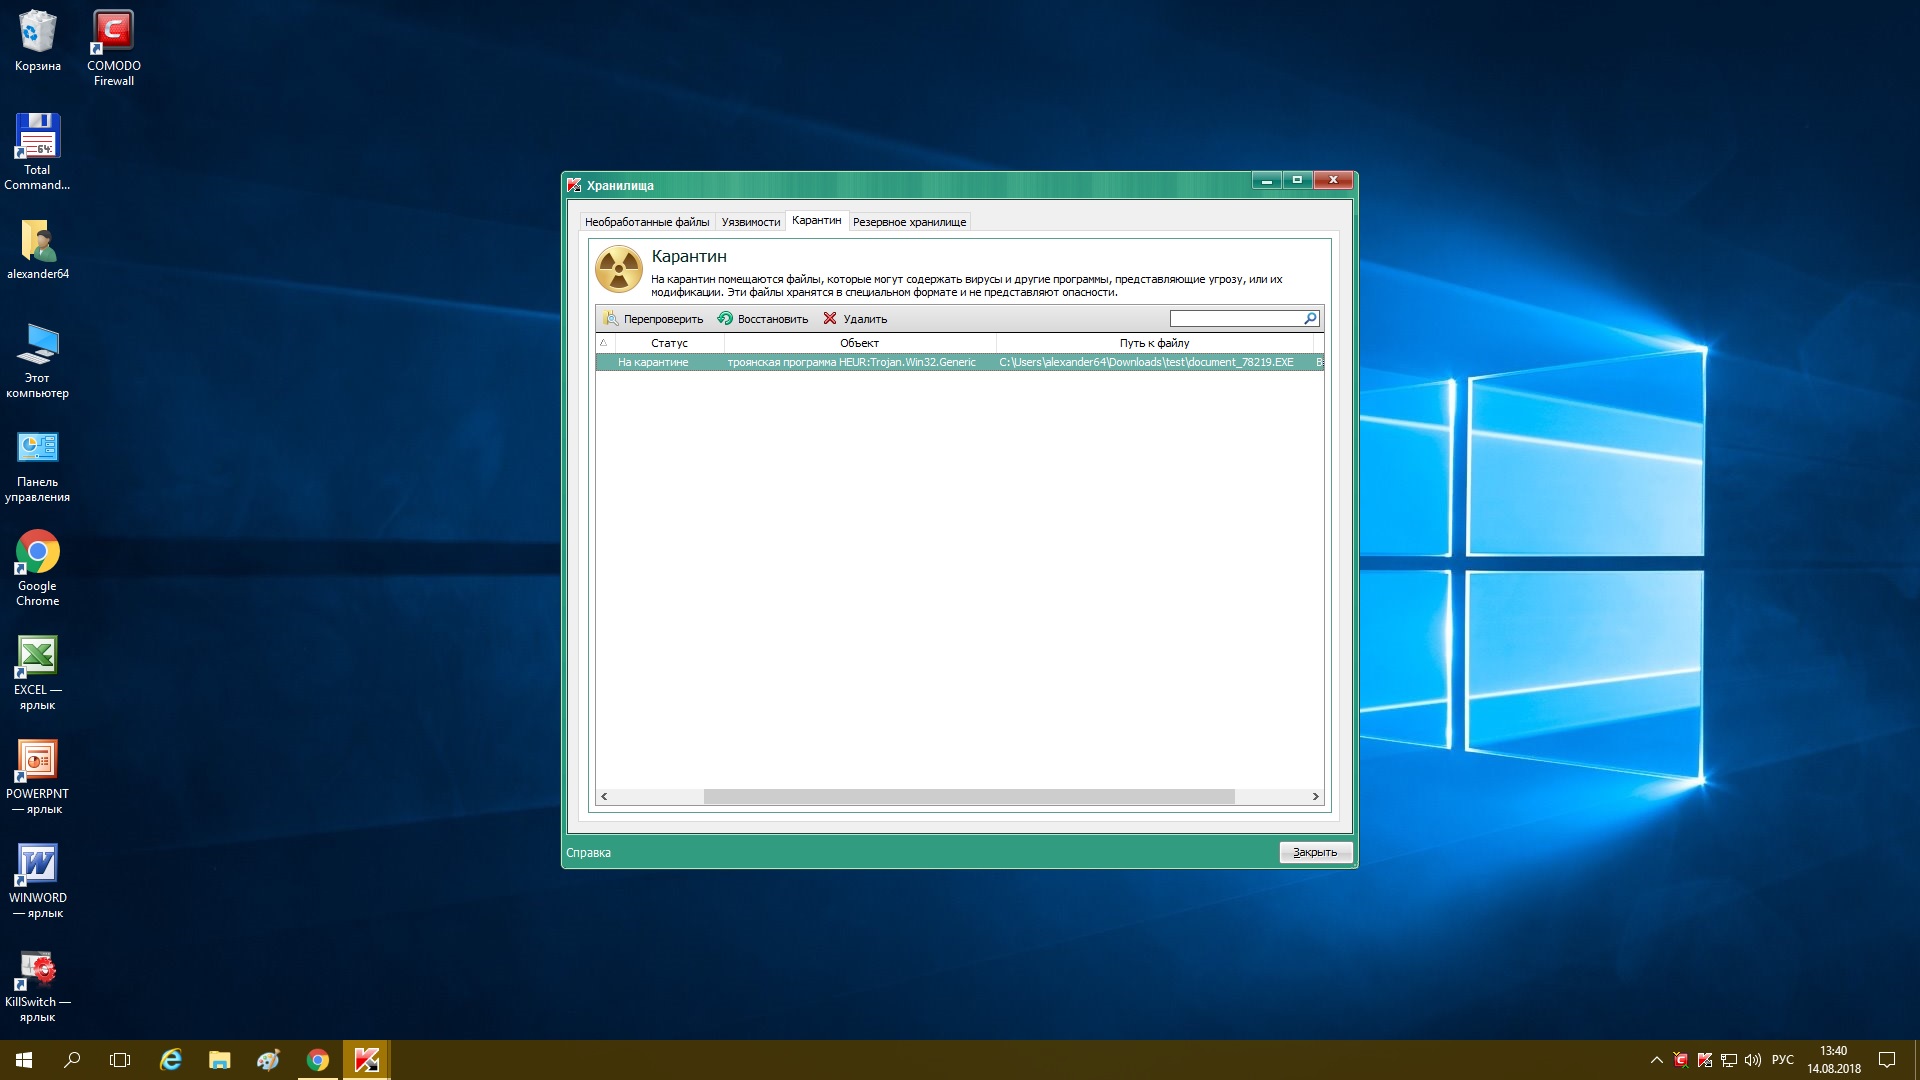Click the Закрыть button

pos(1315,852)
